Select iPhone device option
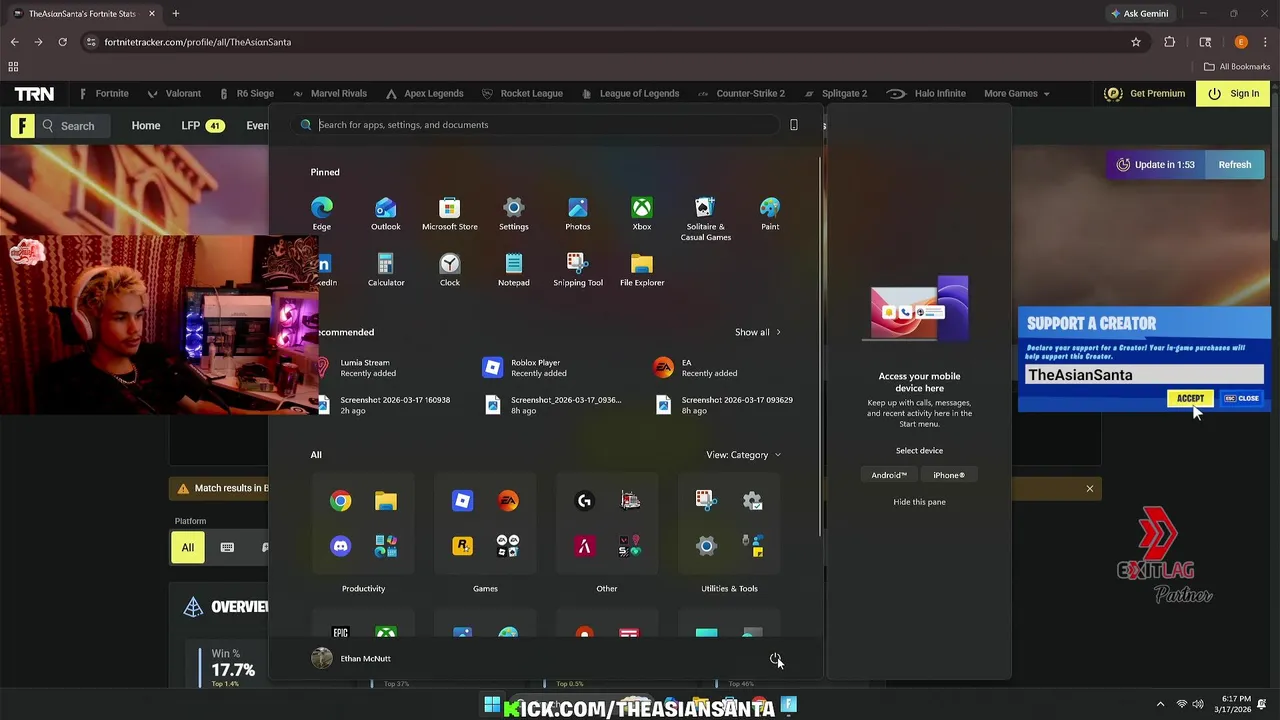This screenshot has height=720, width=1280. pyautogui.click(x=949, y=475)
